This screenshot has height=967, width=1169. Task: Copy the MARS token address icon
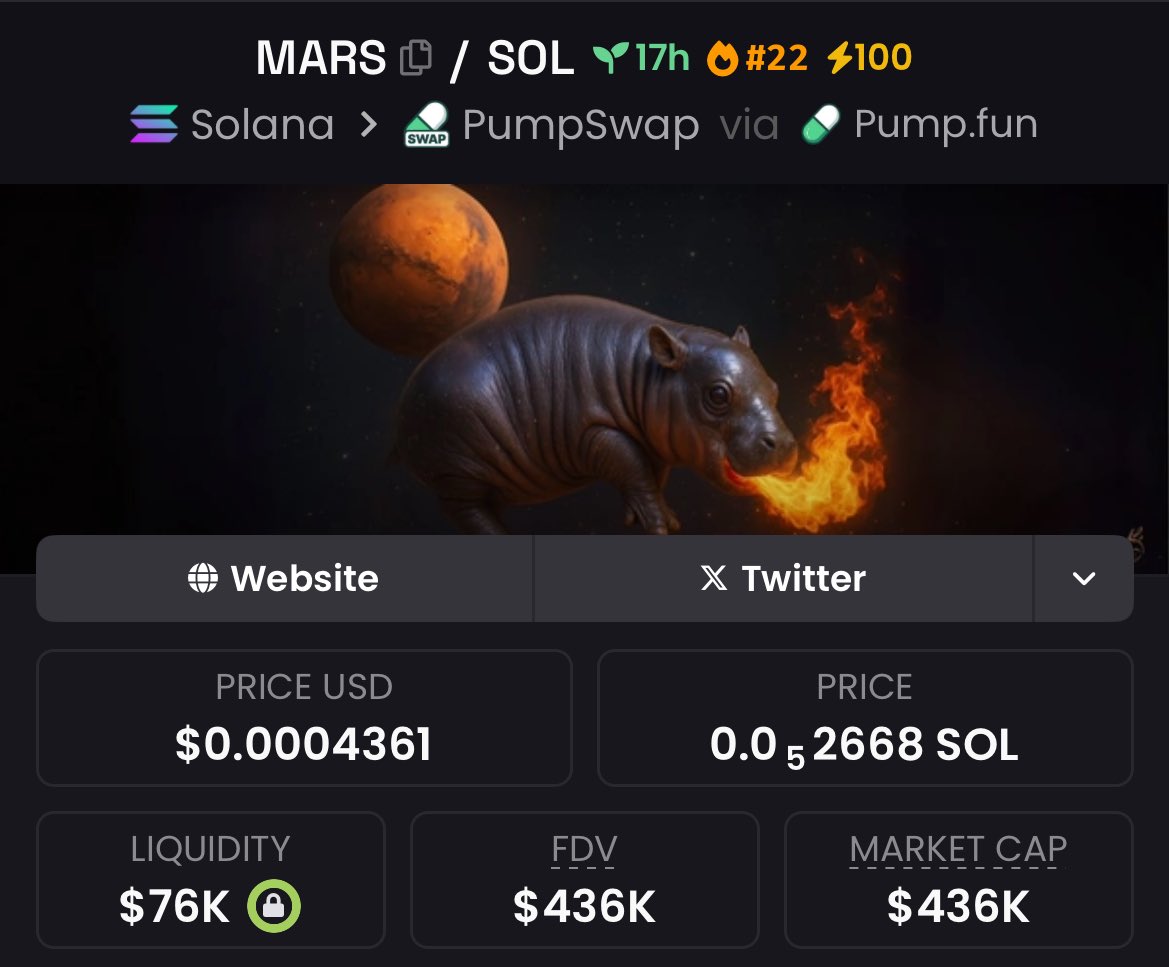[416, 58]
